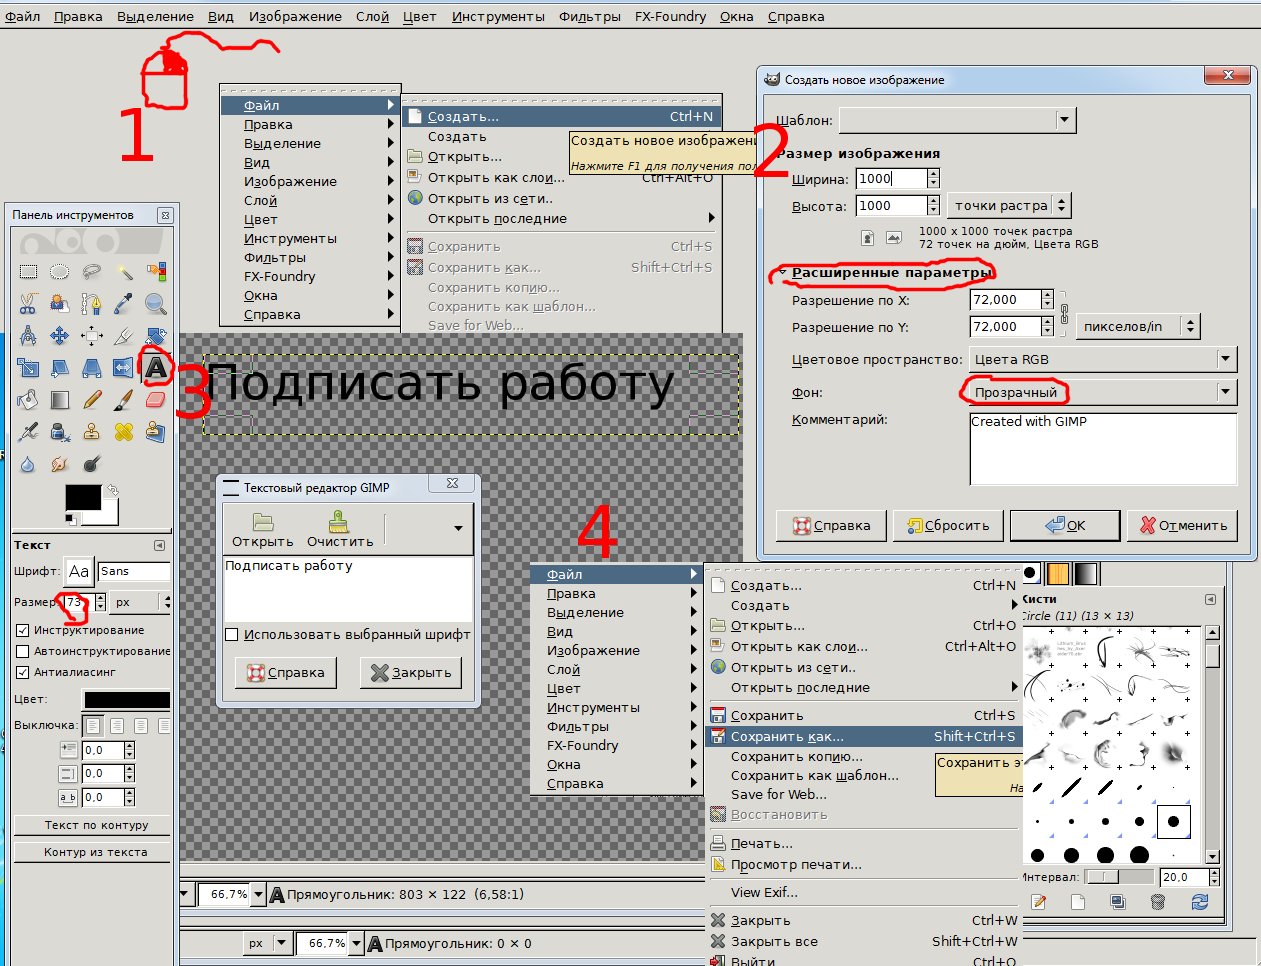Choose the Paths pen tool

tap(92, 304)
